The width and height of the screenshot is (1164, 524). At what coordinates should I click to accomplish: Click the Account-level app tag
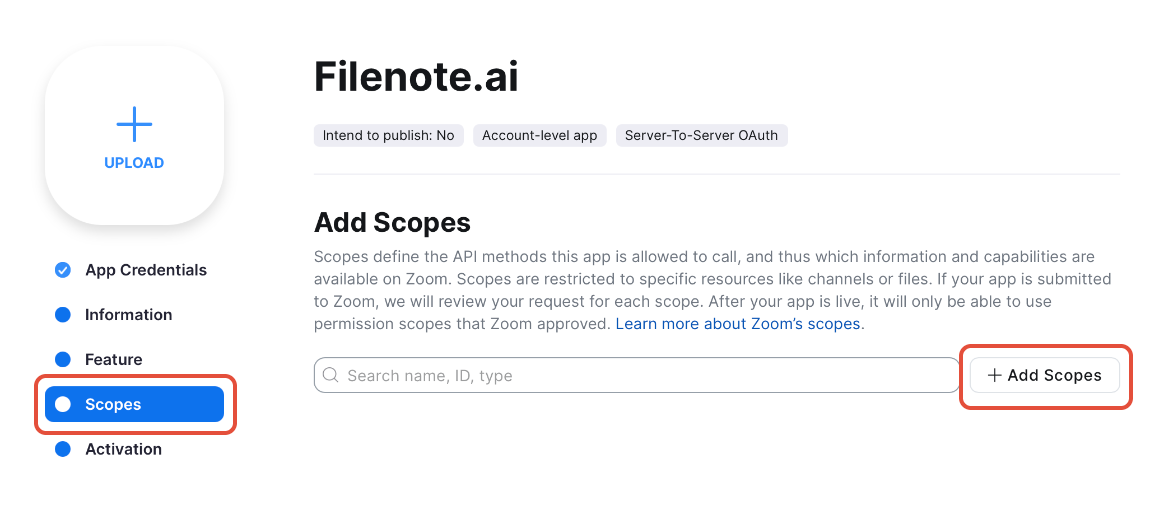[540, 136]
